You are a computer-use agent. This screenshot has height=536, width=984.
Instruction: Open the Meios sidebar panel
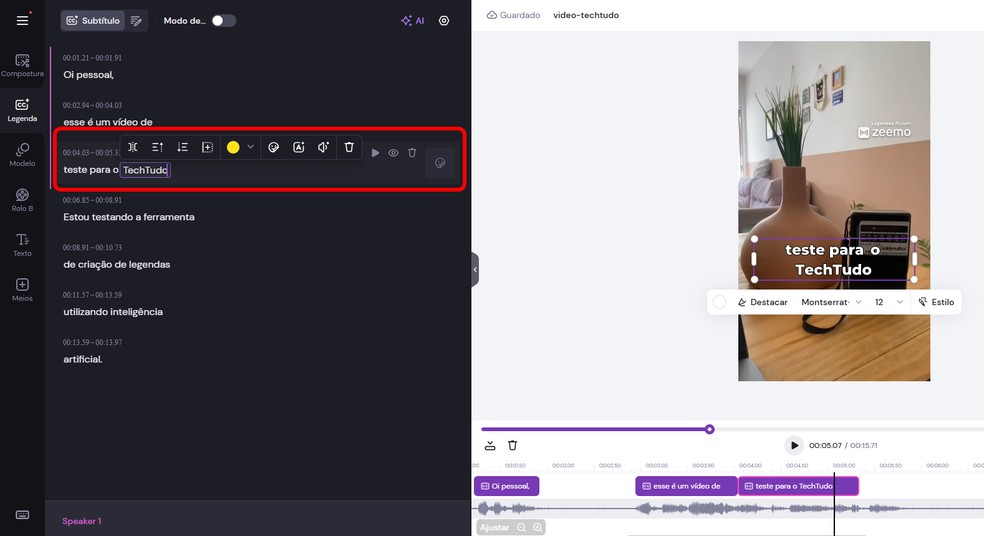click(x=22, y=290)
